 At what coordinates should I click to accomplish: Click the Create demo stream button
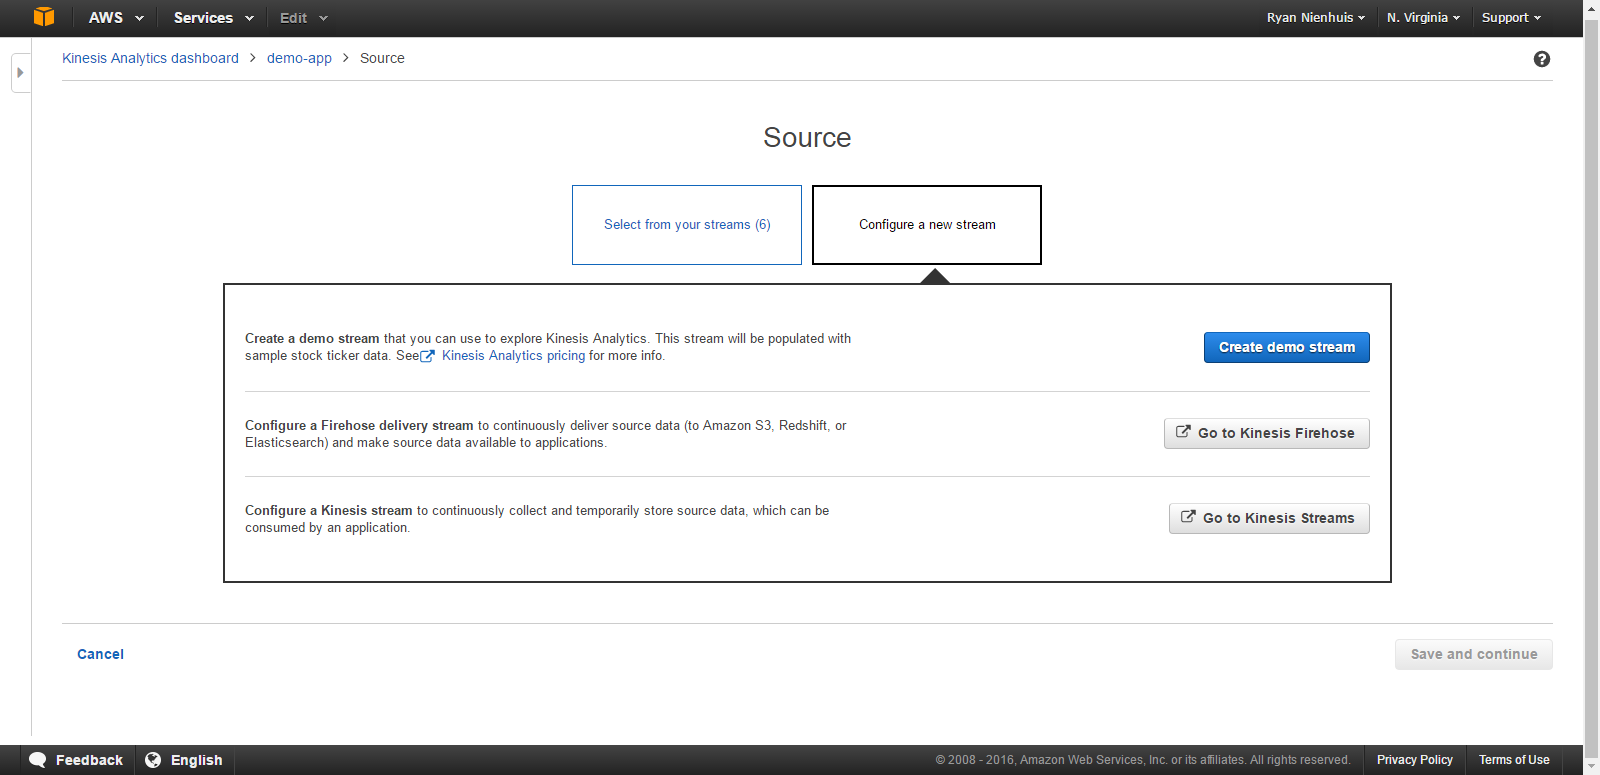1287,347
